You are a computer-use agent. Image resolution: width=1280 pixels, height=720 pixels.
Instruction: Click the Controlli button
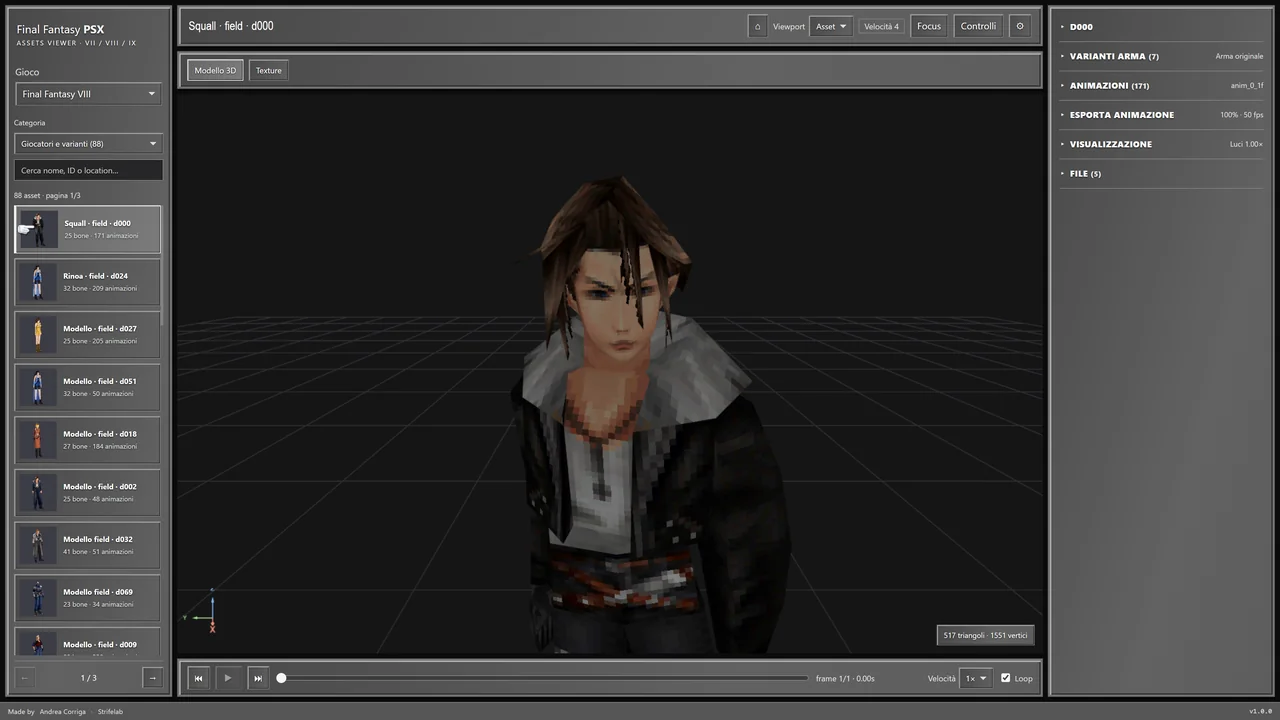[978, 26]
